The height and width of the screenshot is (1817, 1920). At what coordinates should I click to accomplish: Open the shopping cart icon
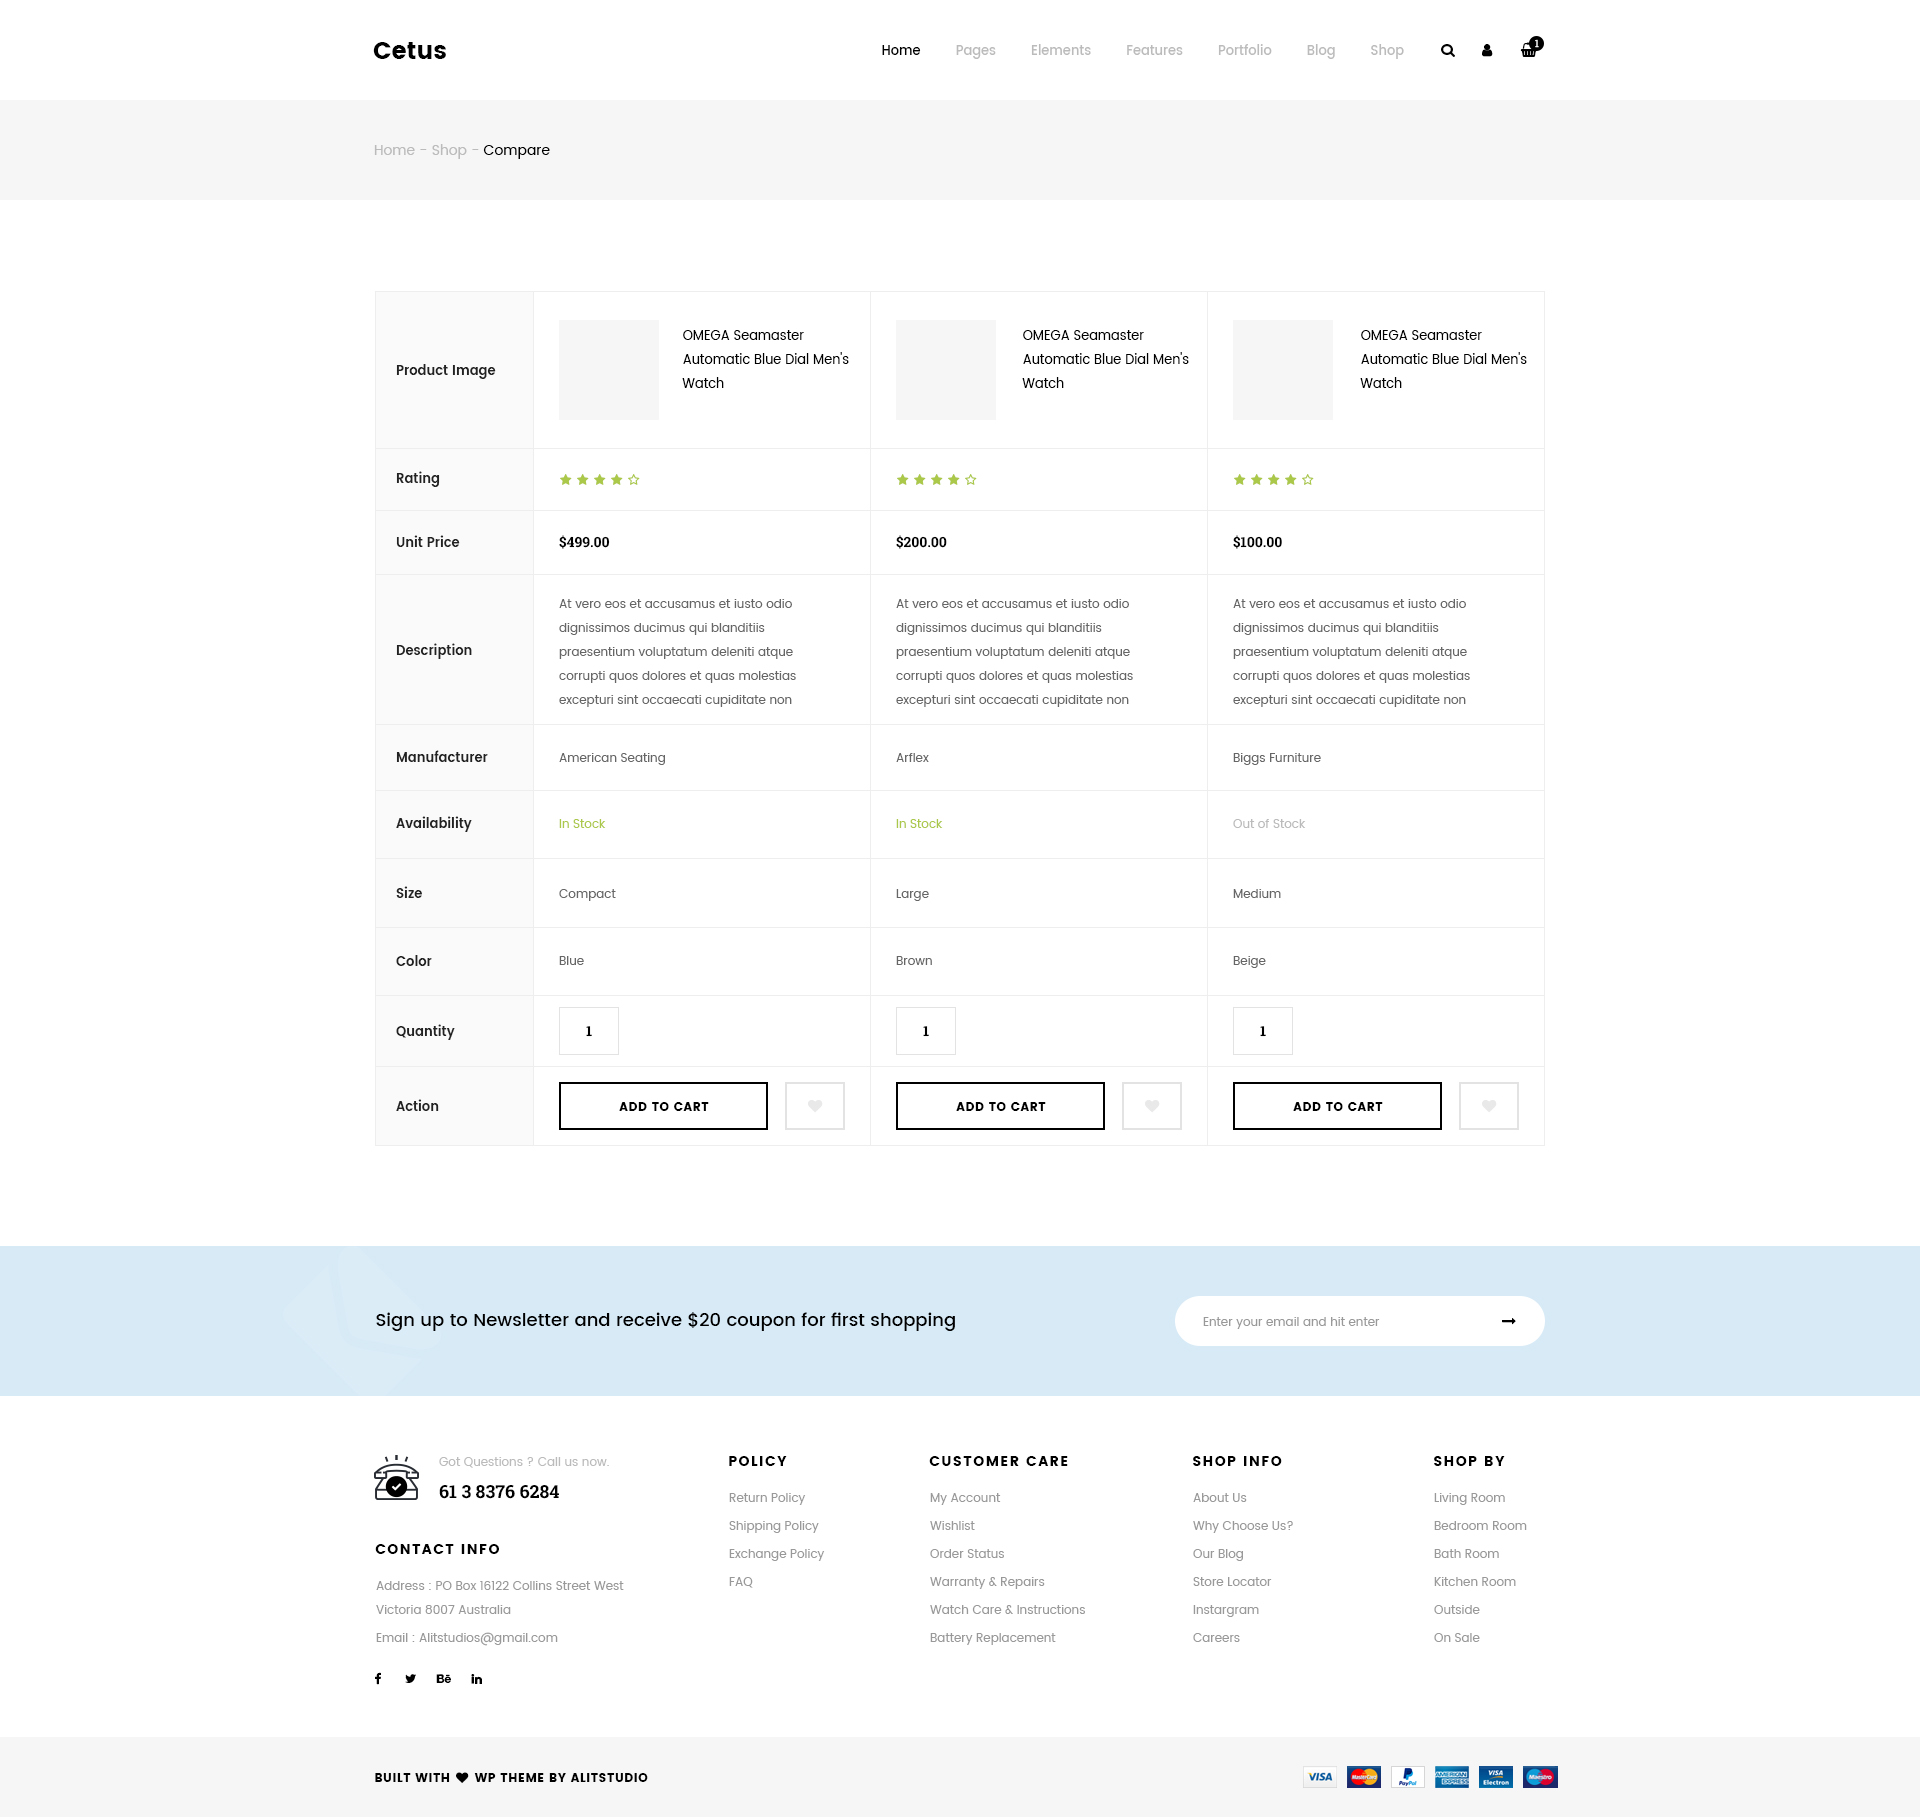(x=1529, y=50)
